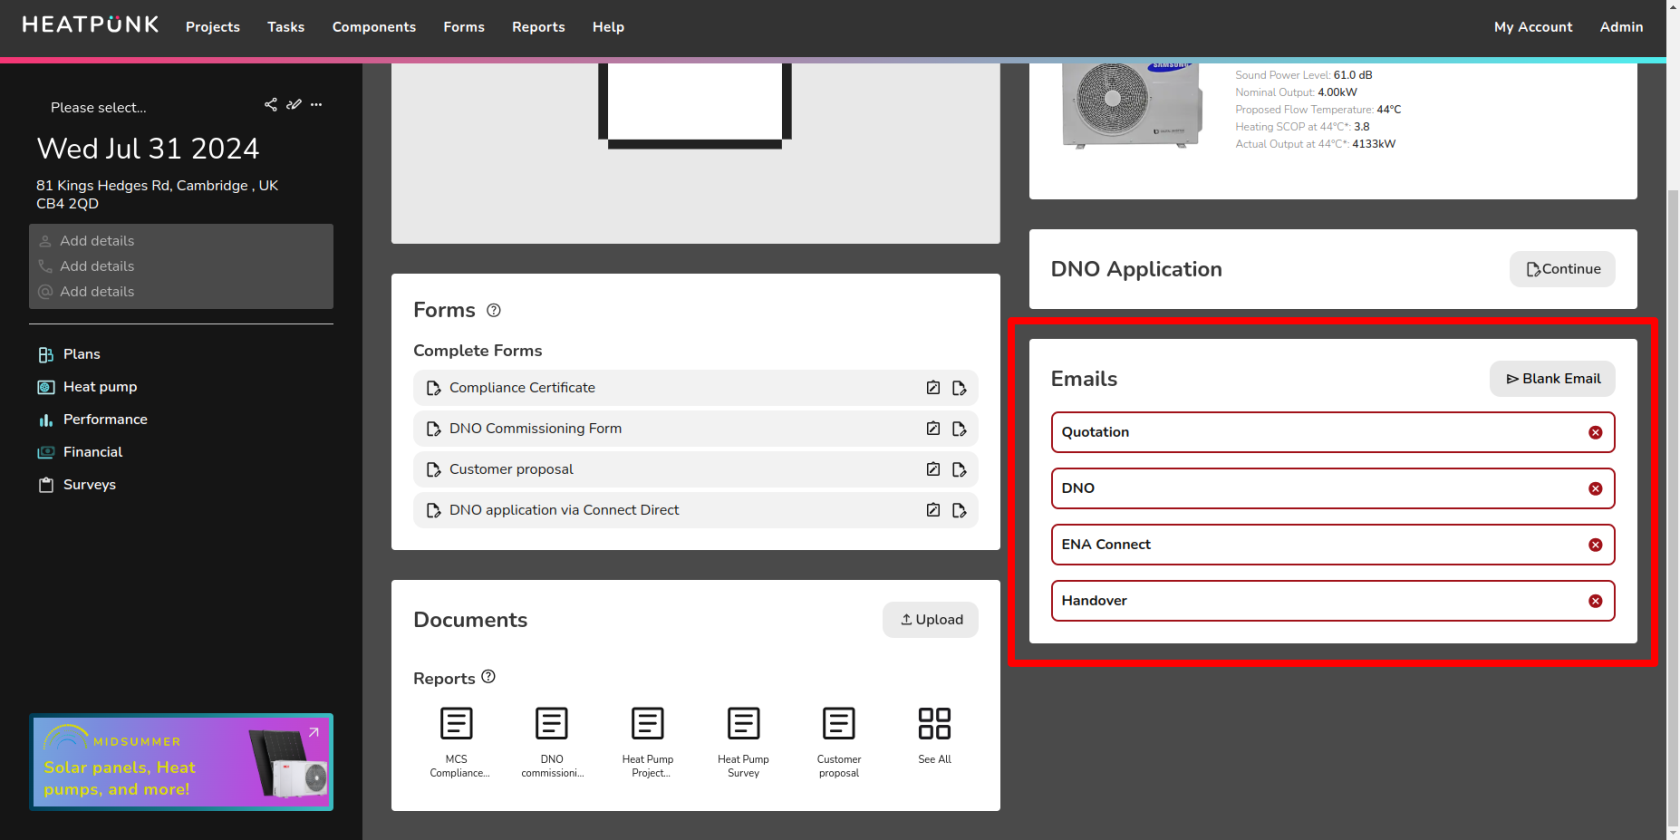The image size is (1680, 840).
Task: Click the help icon next to Reports heading
Action: [488, 677]
